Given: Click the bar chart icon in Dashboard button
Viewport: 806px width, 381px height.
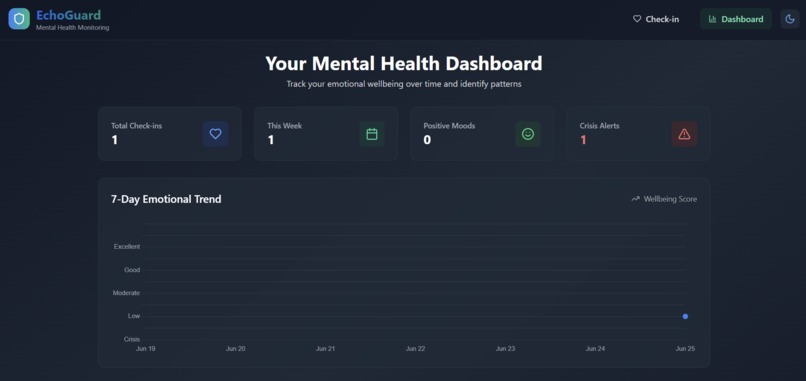Looking at the screenshot, I should [712, 19].
